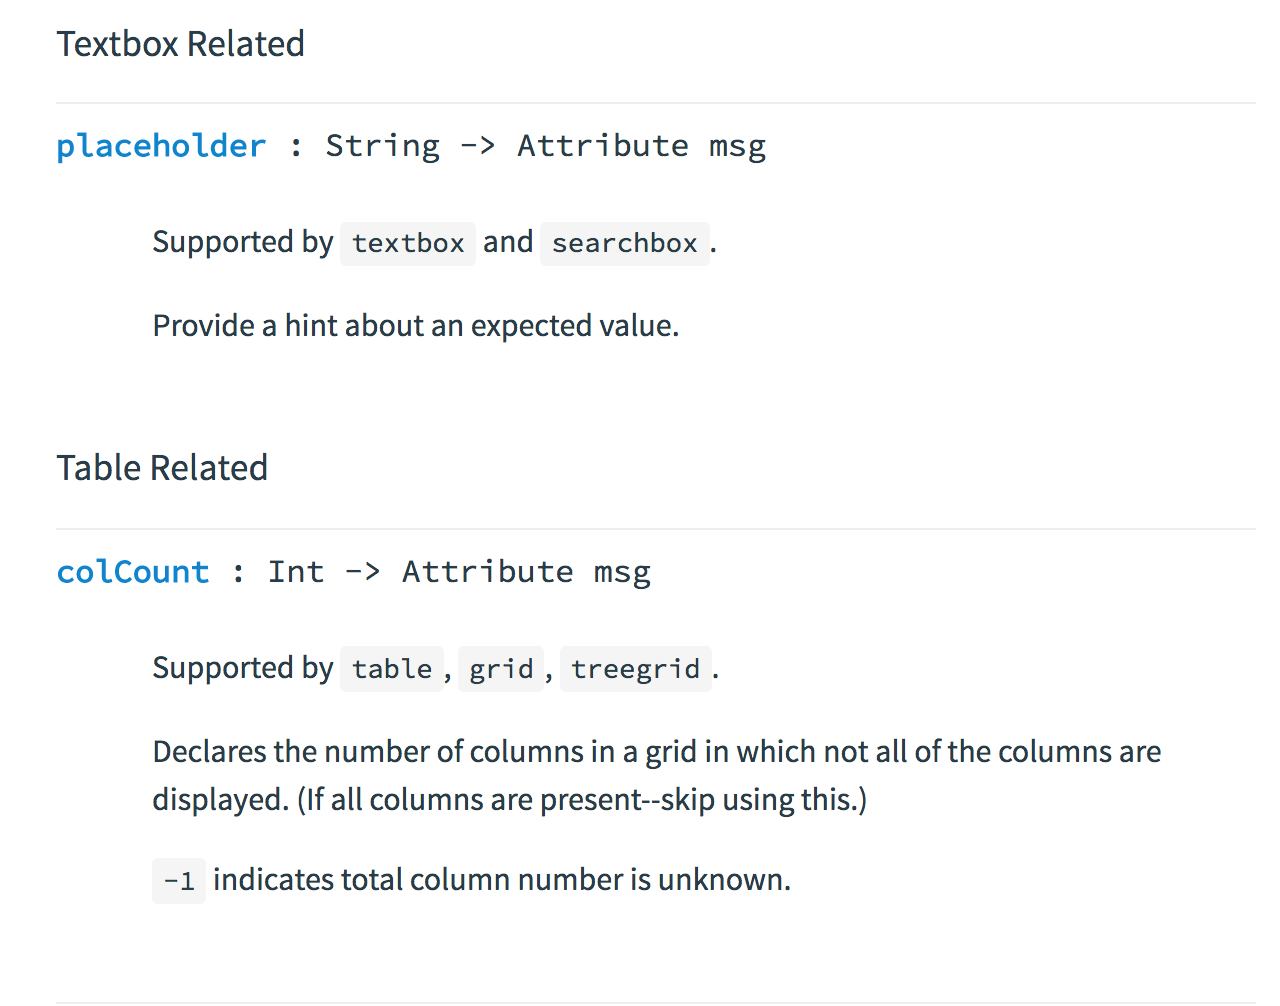Click 'Supported by' text in colCount section
Viewport: 1280px width, 1006px height.
(243, 668)
